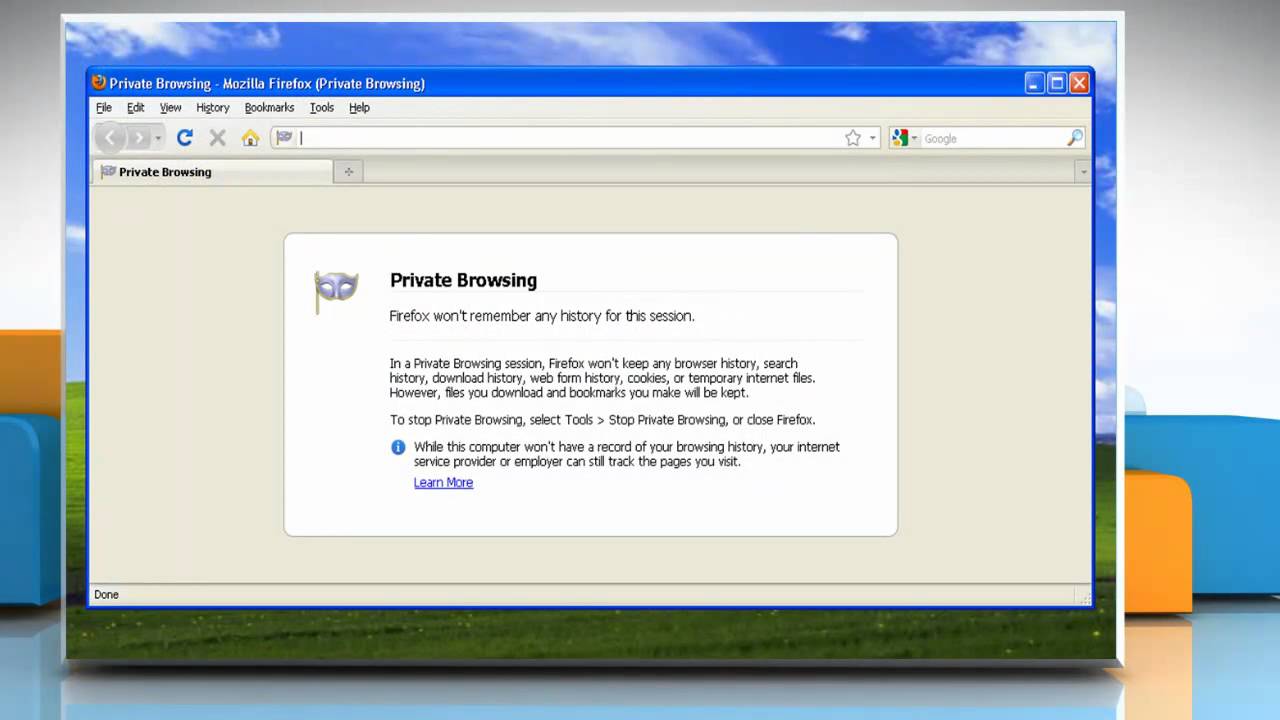
Task: Click the mask site icon in address bar
Action: pos(285,138)
